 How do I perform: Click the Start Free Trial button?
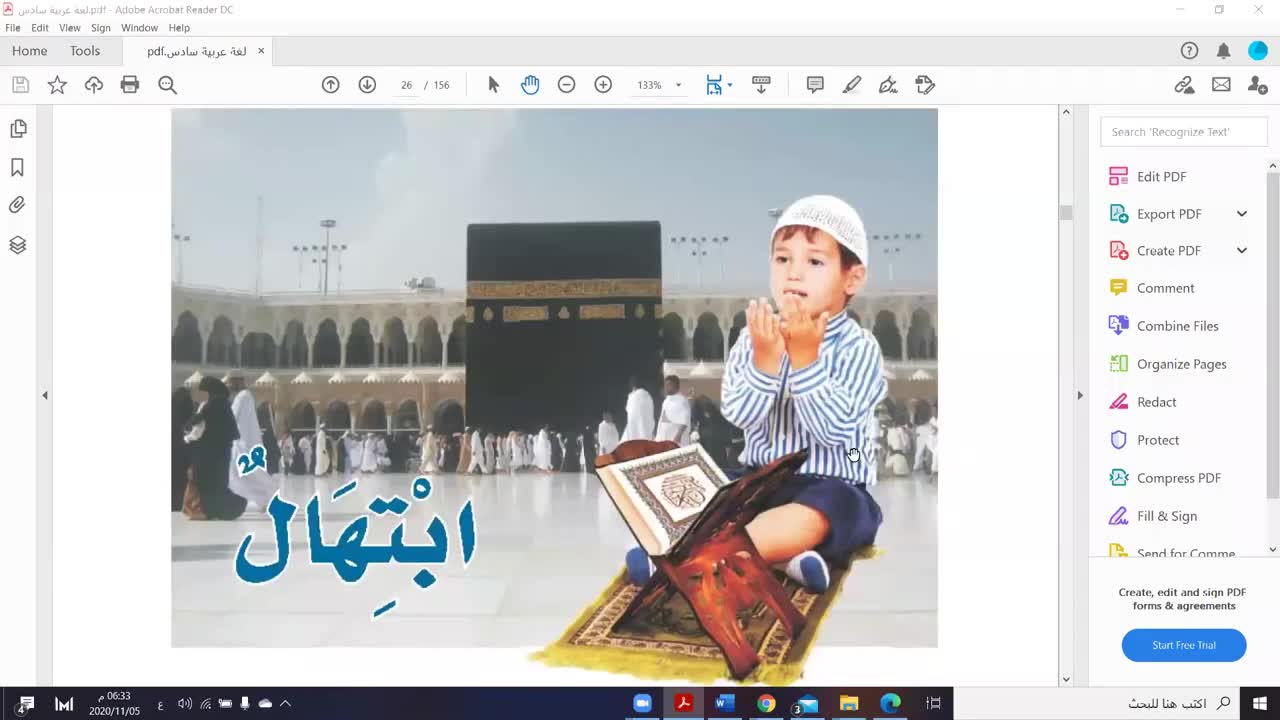(x=1183, y=645)
